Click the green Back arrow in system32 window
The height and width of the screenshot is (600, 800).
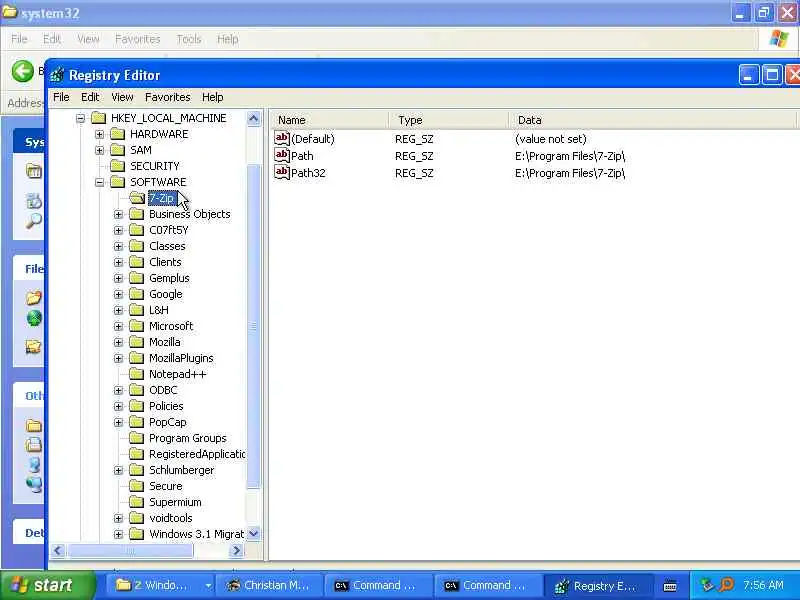(x=22, y=71)
